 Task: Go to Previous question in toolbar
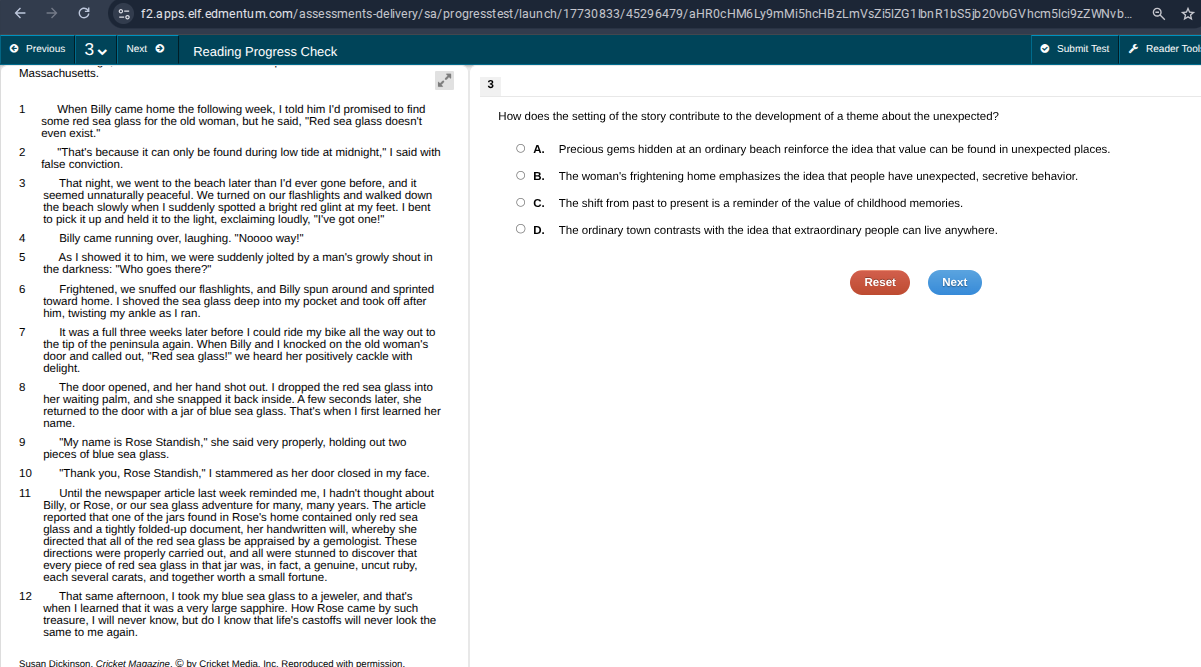pyautogui.click(x=38, y=49)
